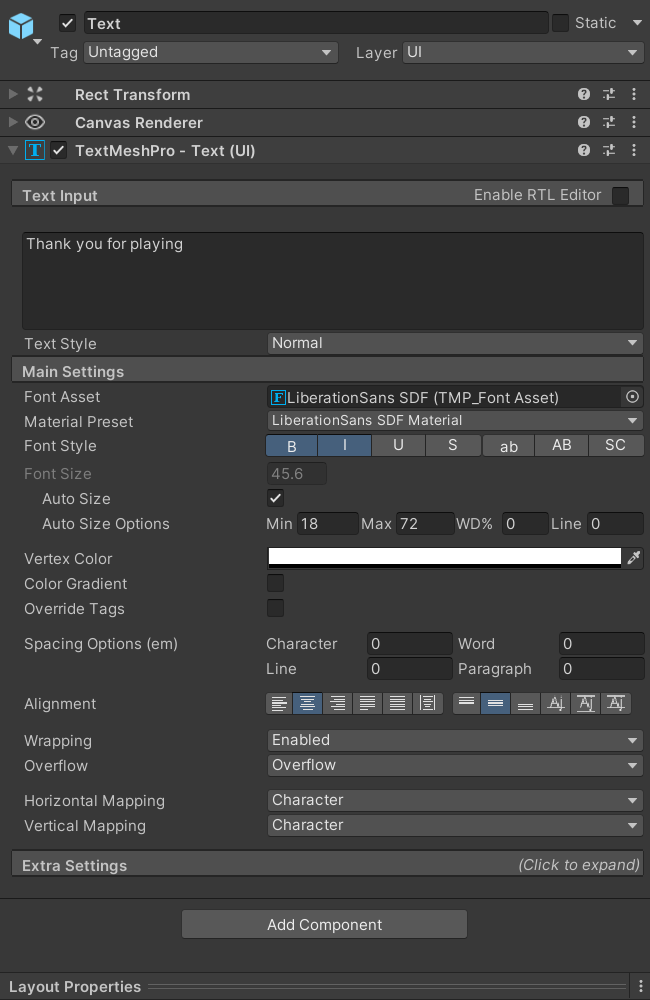The image size is (650, 1000).
Task: Open Rect Transform preset selector
Action: [x=609, y=94]
